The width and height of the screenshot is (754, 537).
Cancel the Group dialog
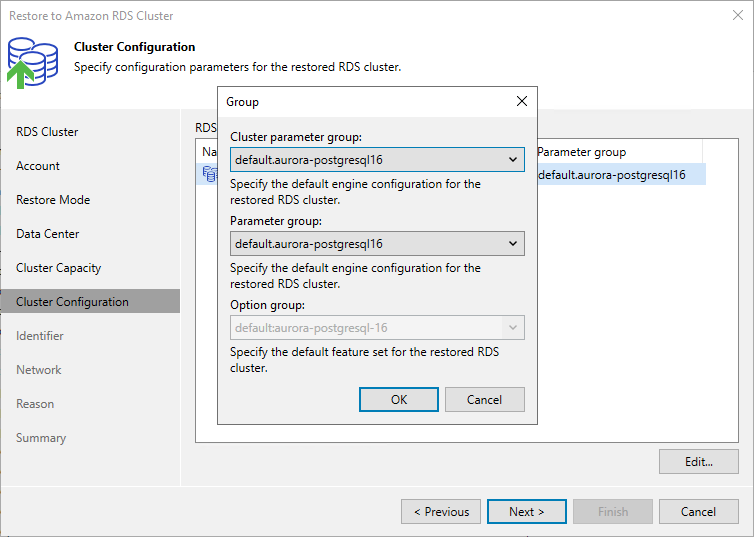pos(484,400)
